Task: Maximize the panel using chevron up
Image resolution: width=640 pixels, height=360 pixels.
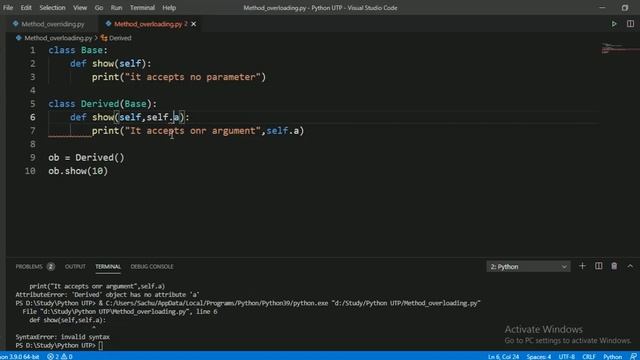Action: (x=630, y=266)
